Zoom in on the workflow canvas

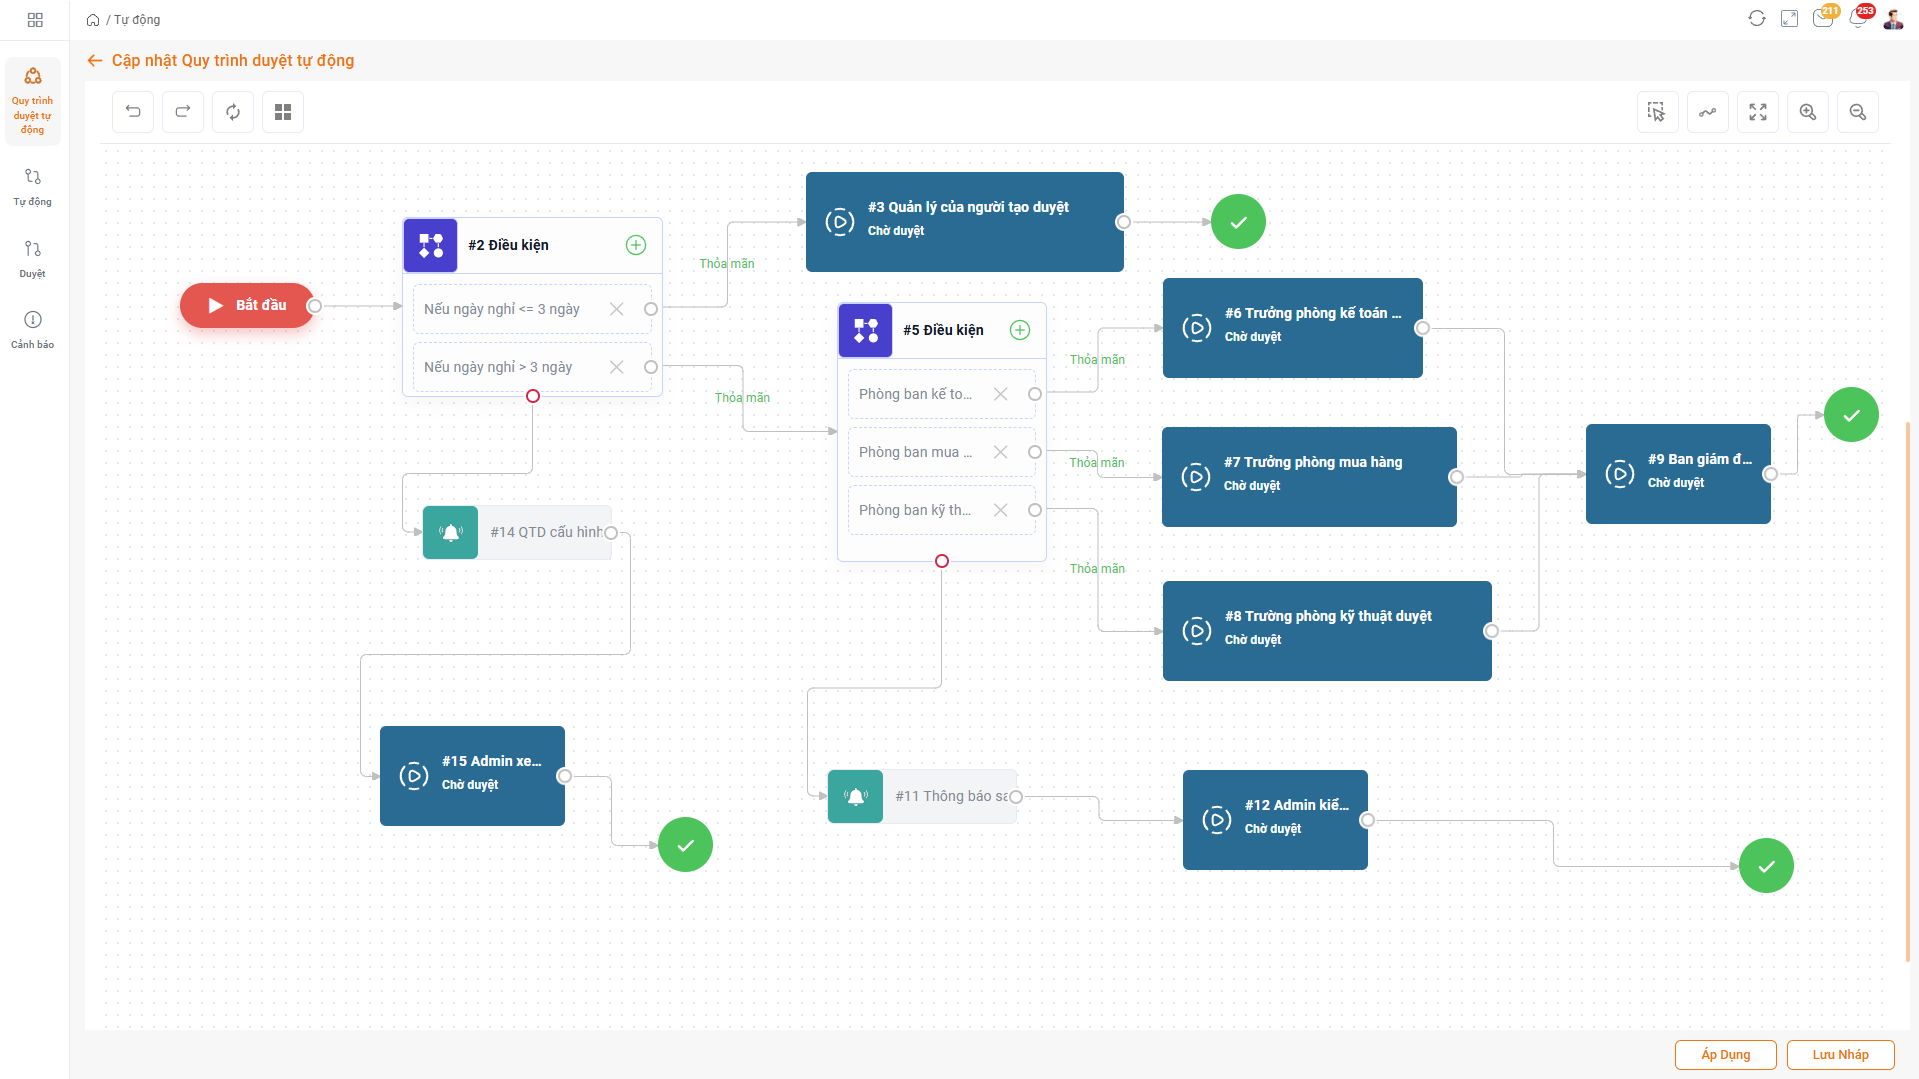1807,112
